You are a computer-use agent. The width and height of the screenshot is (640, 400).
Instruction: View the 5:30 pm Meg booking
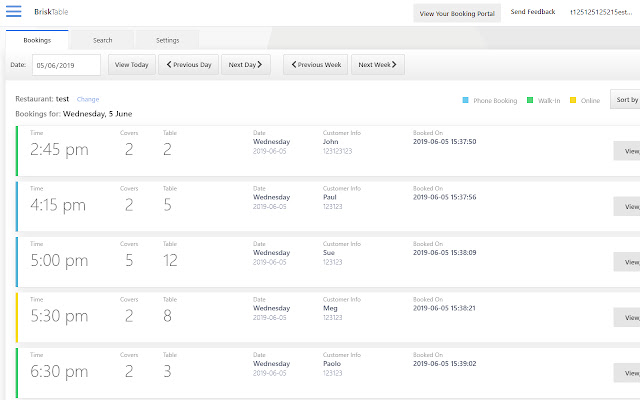tap(627, 318)
